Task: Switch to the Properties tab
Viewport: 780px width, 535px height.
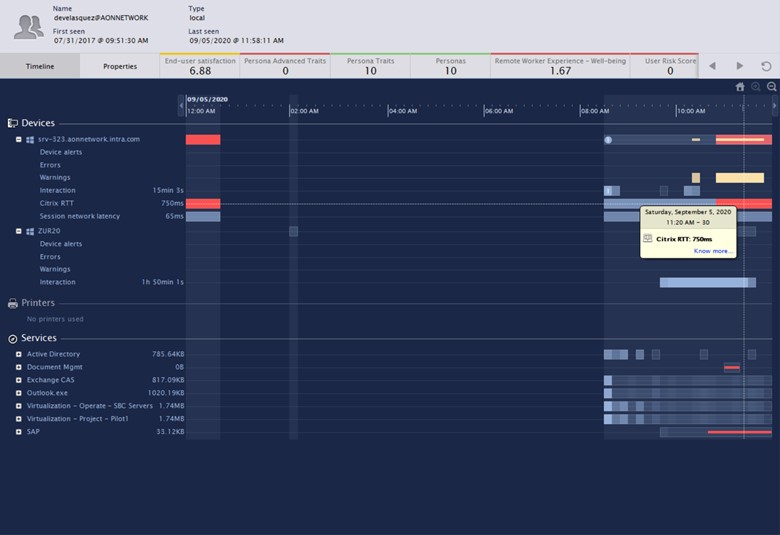Action: [x=120, y=66]
